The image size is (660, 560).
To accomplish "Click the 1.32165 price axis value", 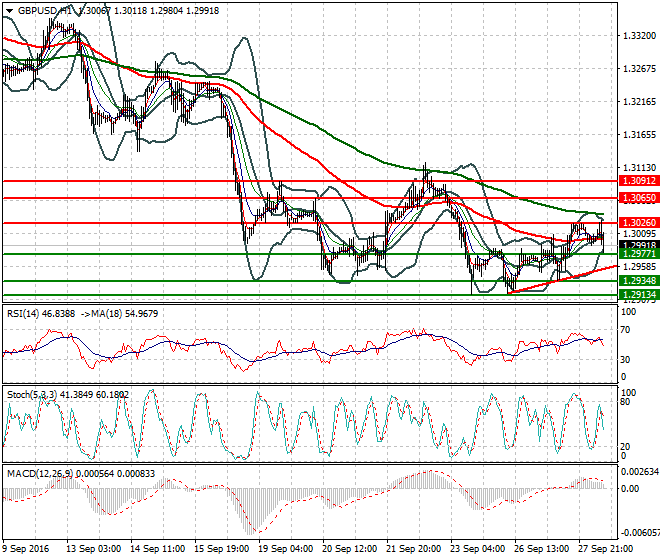I will click(x=639, y=102).
